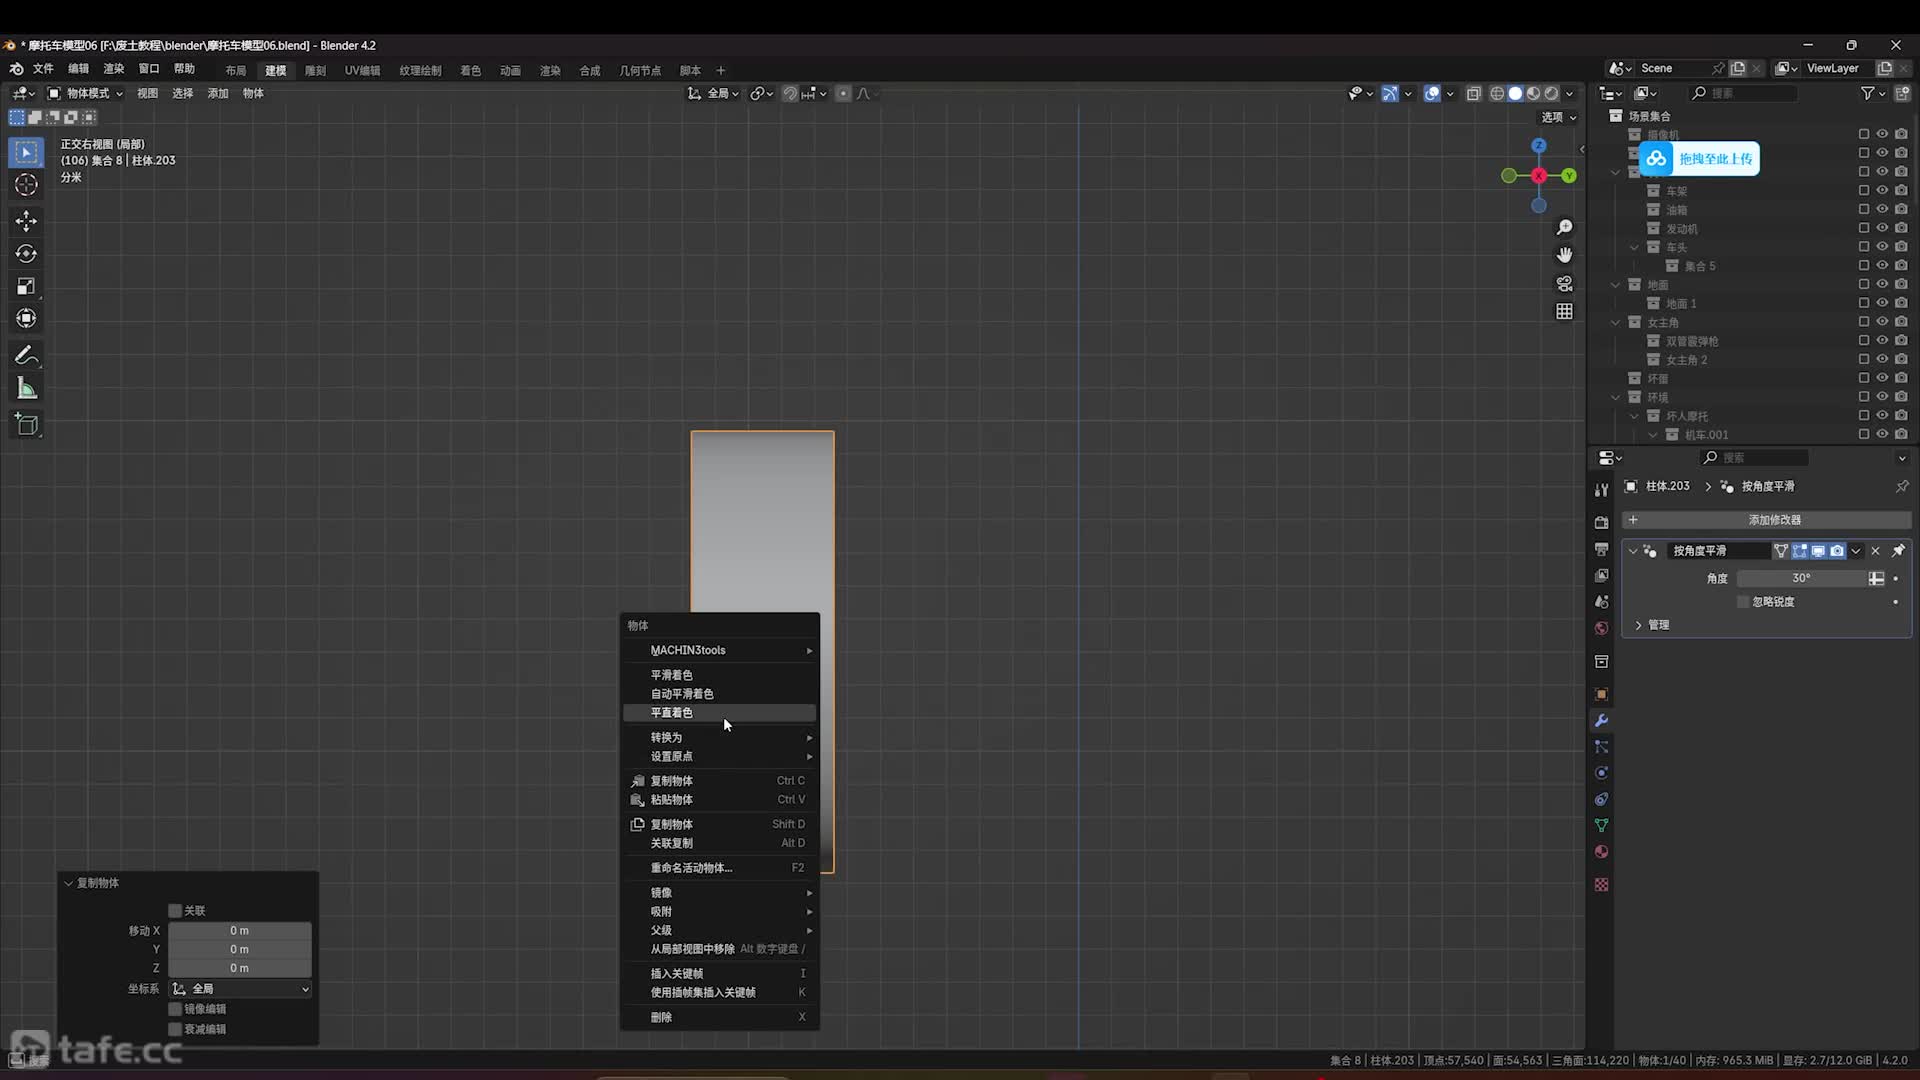Toggle camera view icon in viewport
The image size is (1920, 1080).
[1564, 284]
